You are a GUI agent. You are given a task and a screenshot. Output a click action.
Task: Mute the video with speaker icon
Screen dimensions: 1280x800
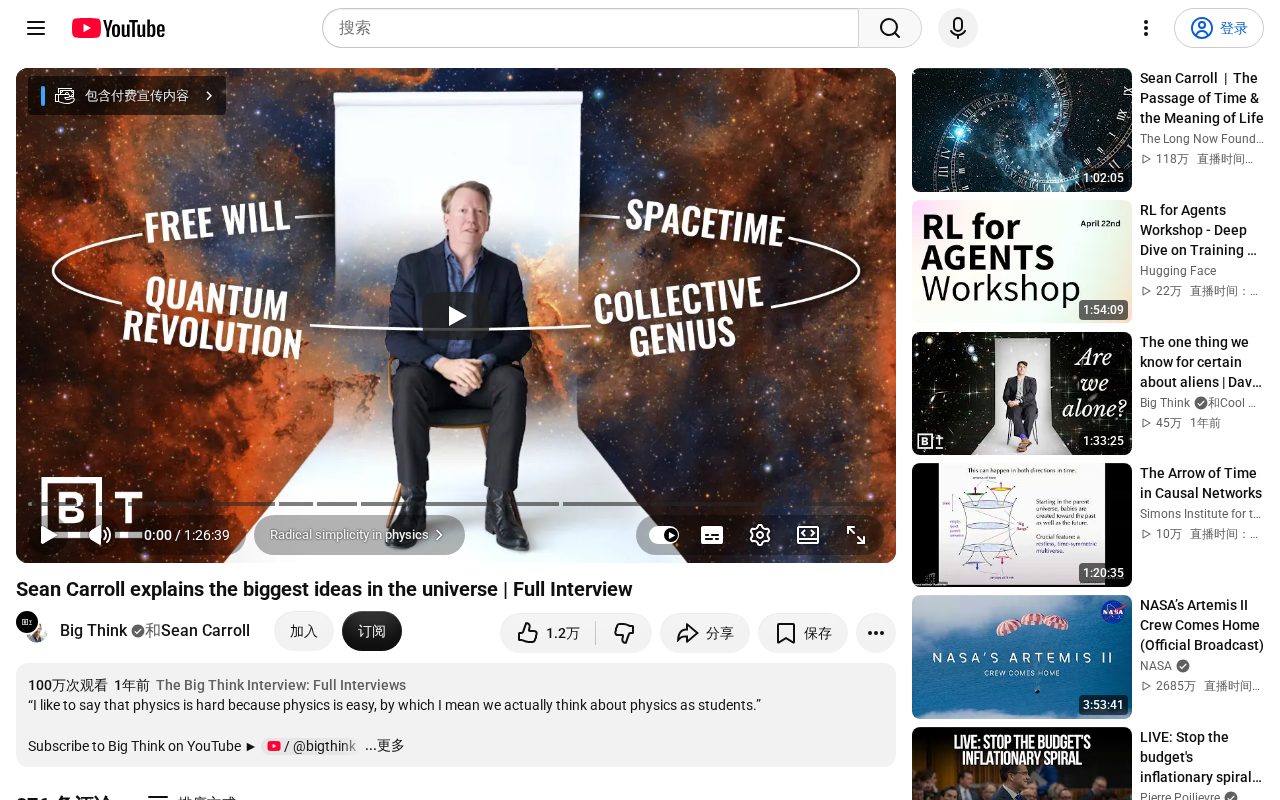[x=100, y=535]
